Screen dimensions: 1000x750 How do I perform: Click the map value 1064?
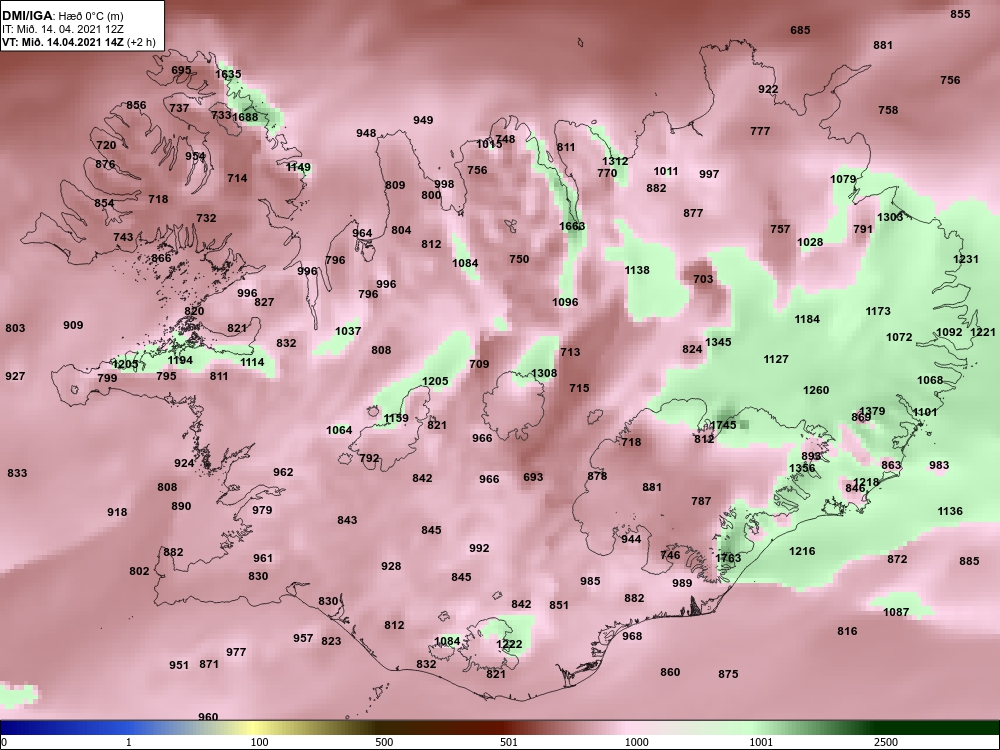click(339, 430)
